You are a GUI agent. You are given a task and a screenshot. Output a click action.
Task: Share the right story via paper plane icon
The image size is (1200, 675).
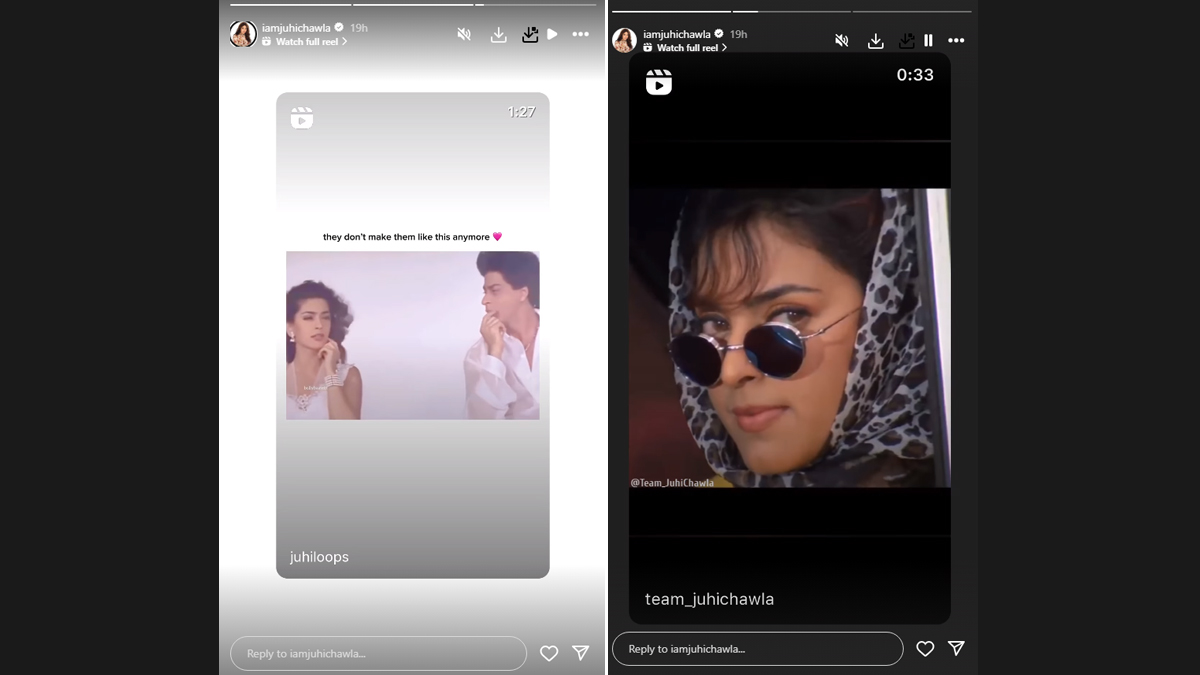tap(956, 649)
